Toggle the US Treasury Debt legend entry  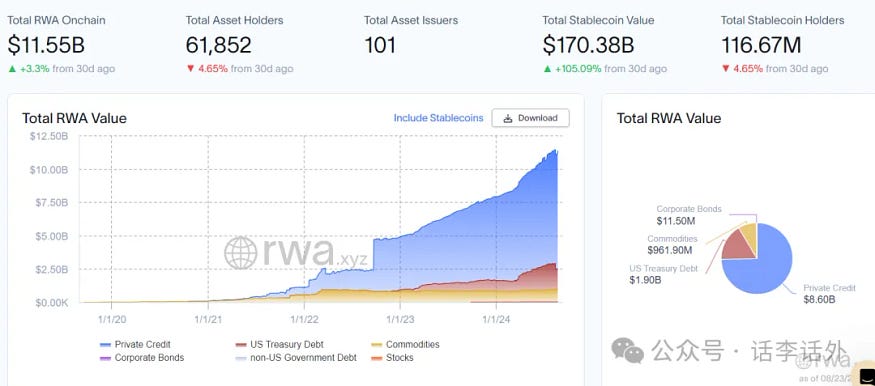coord(280,345)
